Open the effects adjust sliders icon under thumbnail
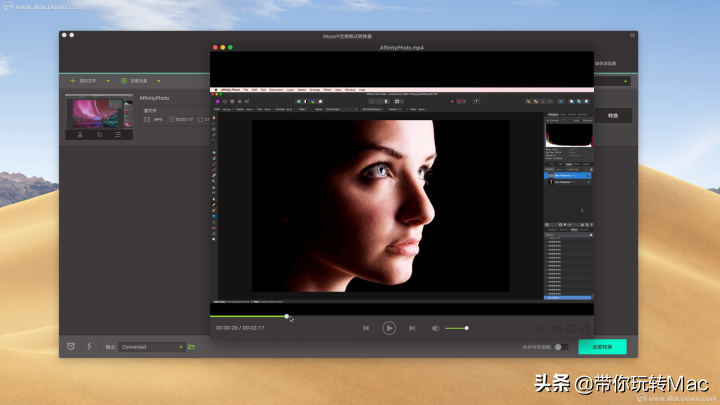Viewport: 720px width, 405px height. [118, 135]
